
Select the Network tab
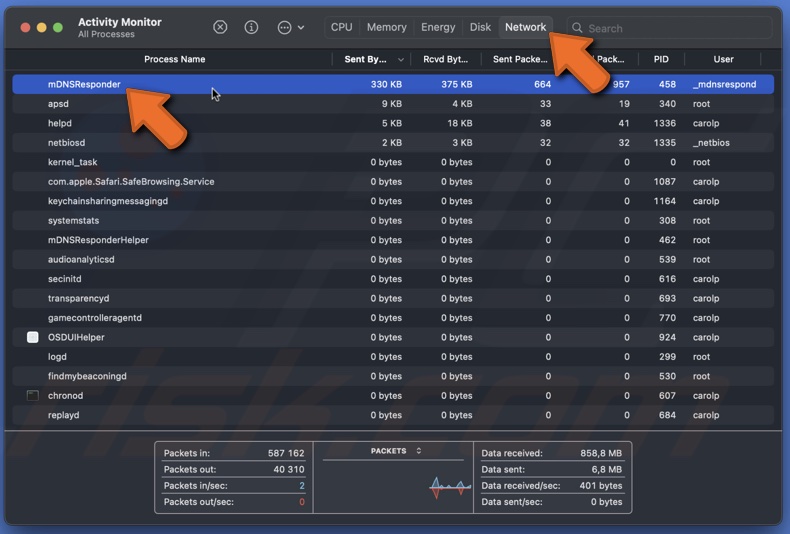pos(525,27)
